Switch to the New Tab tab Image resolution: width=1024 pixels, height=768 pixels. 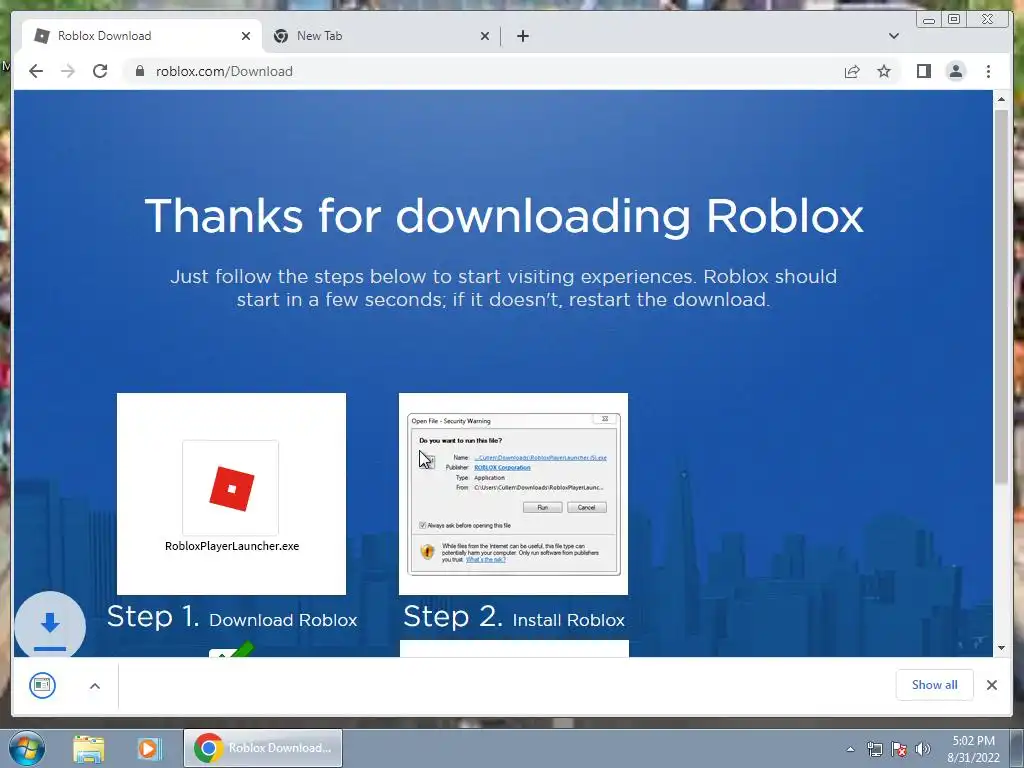[x=382, y=36]
